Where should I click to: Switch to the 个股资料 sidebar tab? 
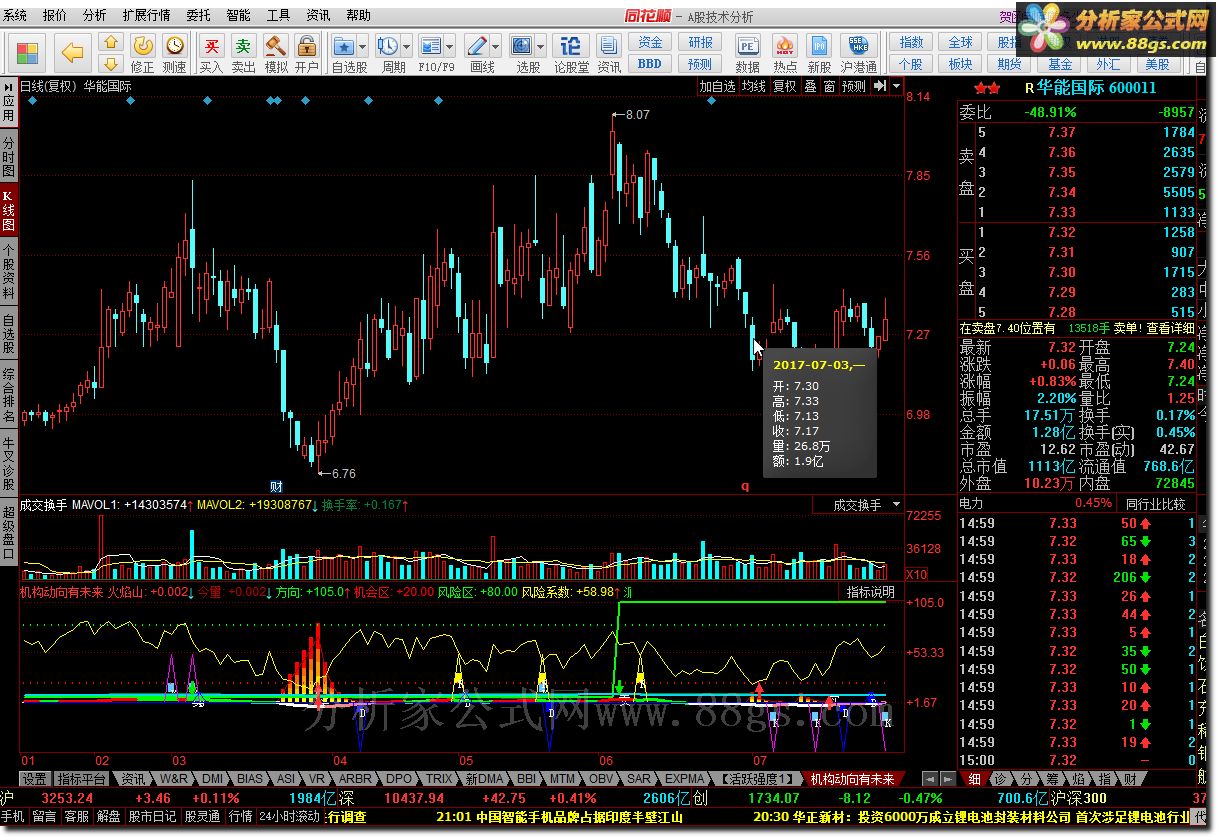tap(8, 271)
